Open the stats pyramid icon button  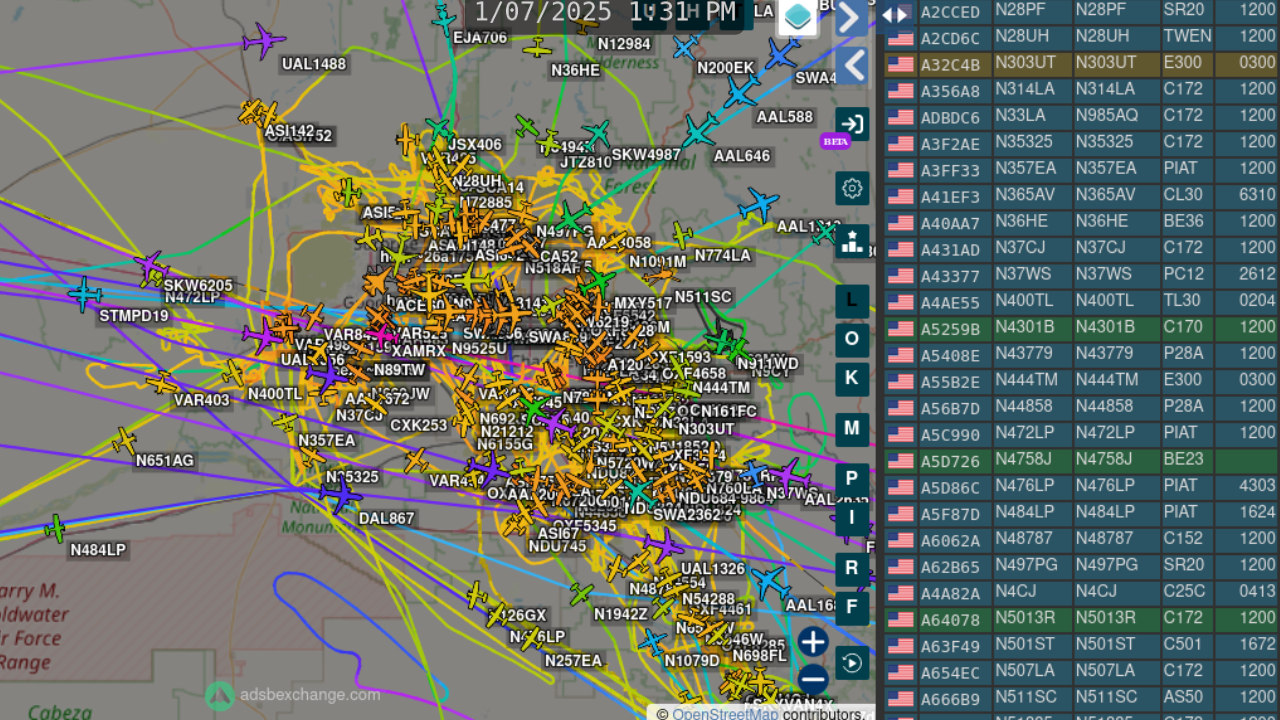tap(852, 241)
